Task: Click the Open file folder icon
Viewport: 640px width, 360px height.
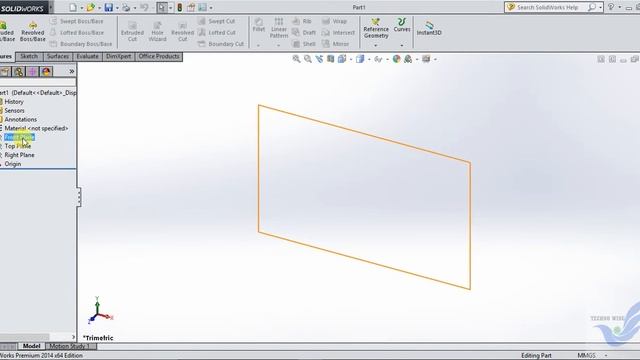Action: (x=91, y=7)
